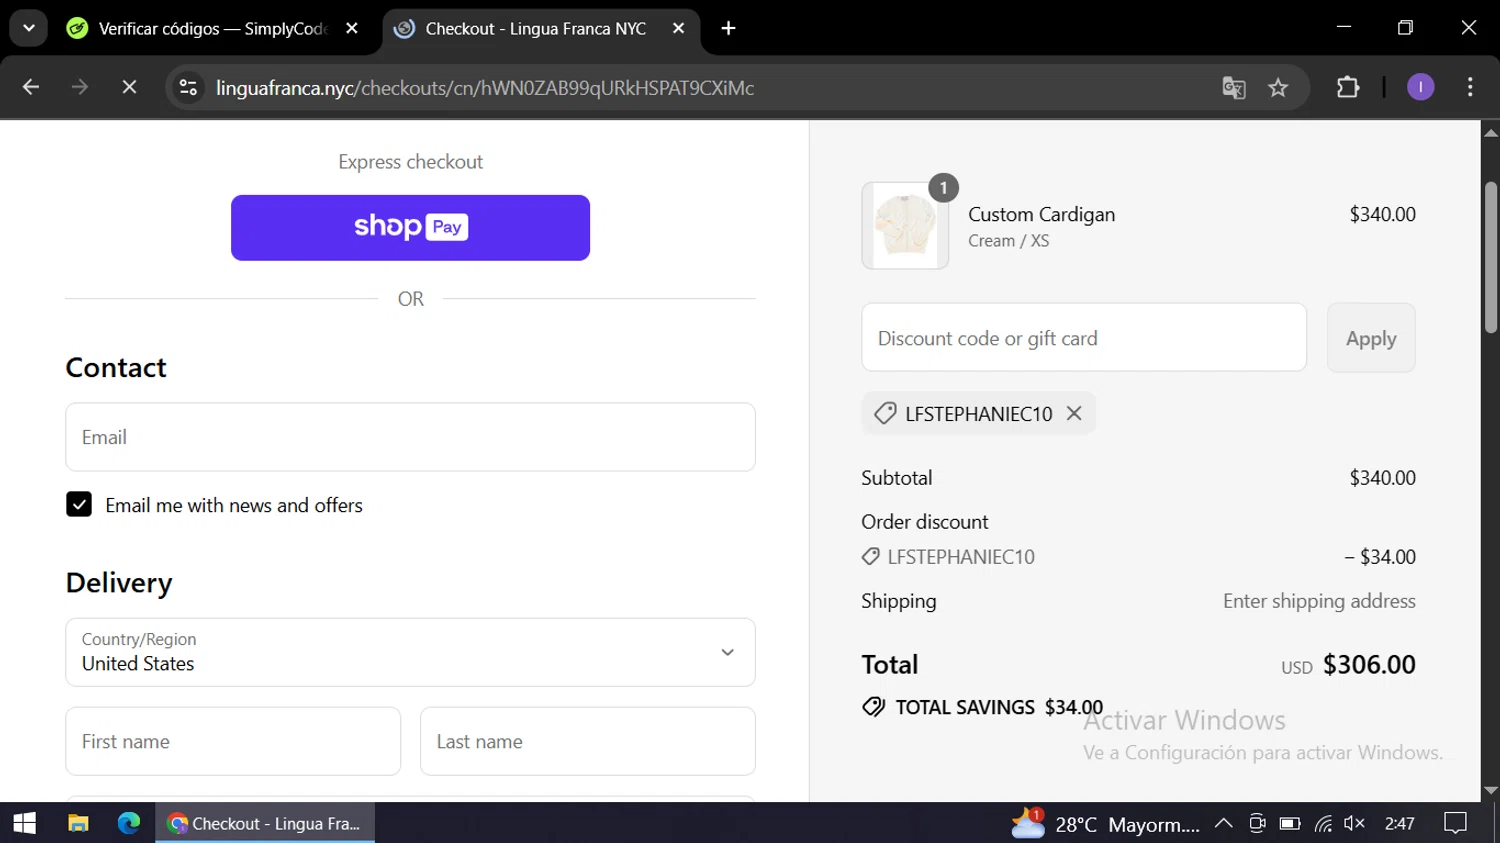Image resolution: width=1500 pixels, height=843 pixels.
Task: Open a new browser tab
Action: (x=729, y=29)
